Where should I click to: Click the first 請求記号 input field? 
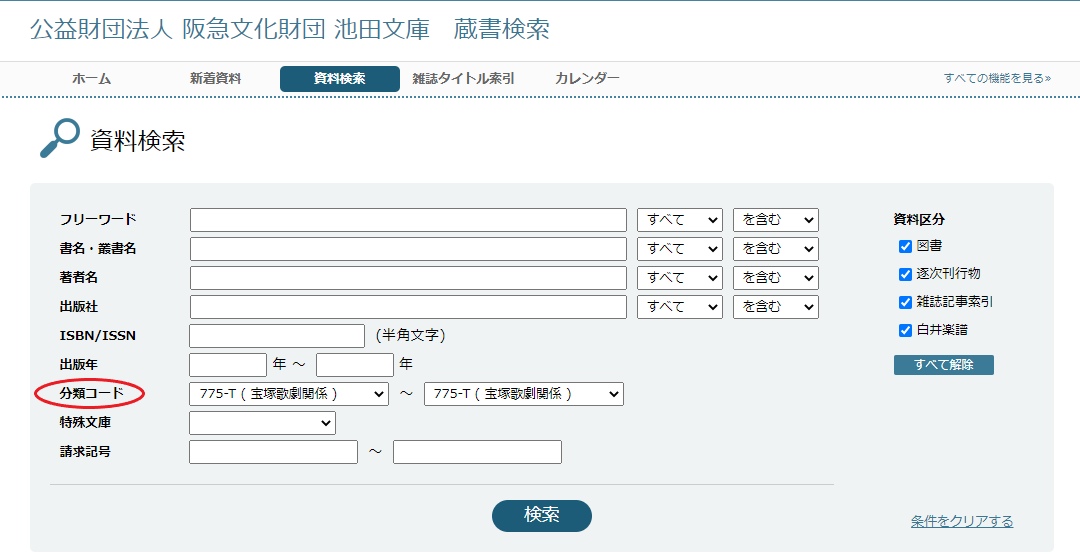point(273,452)
